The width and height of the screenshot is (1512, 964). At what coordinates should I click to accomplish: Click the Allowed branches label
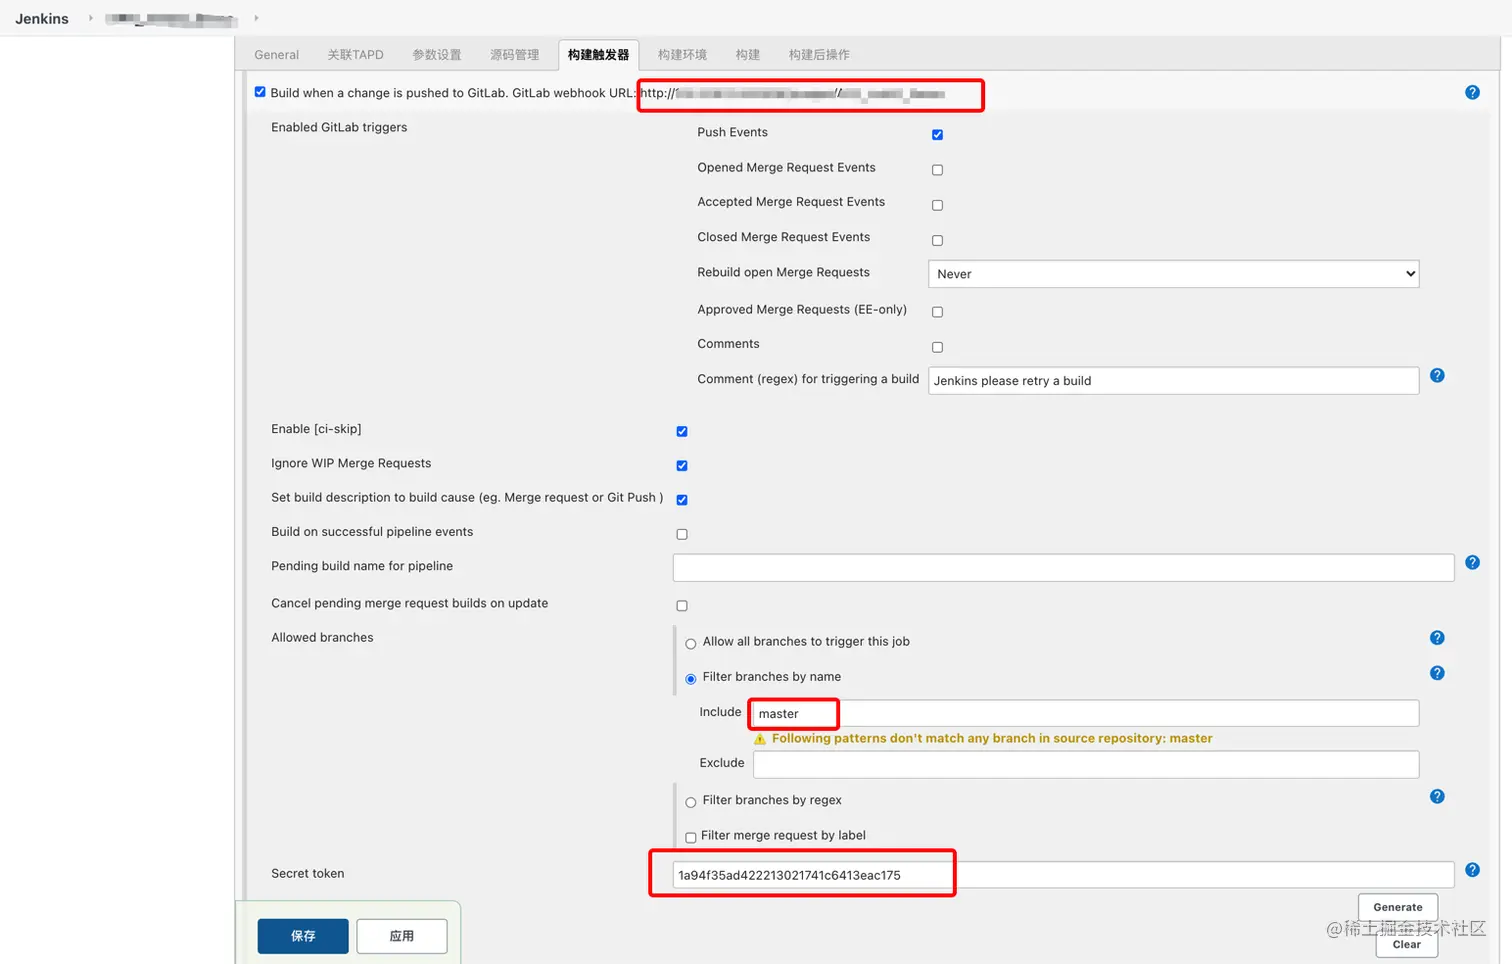tap(322, 637)
